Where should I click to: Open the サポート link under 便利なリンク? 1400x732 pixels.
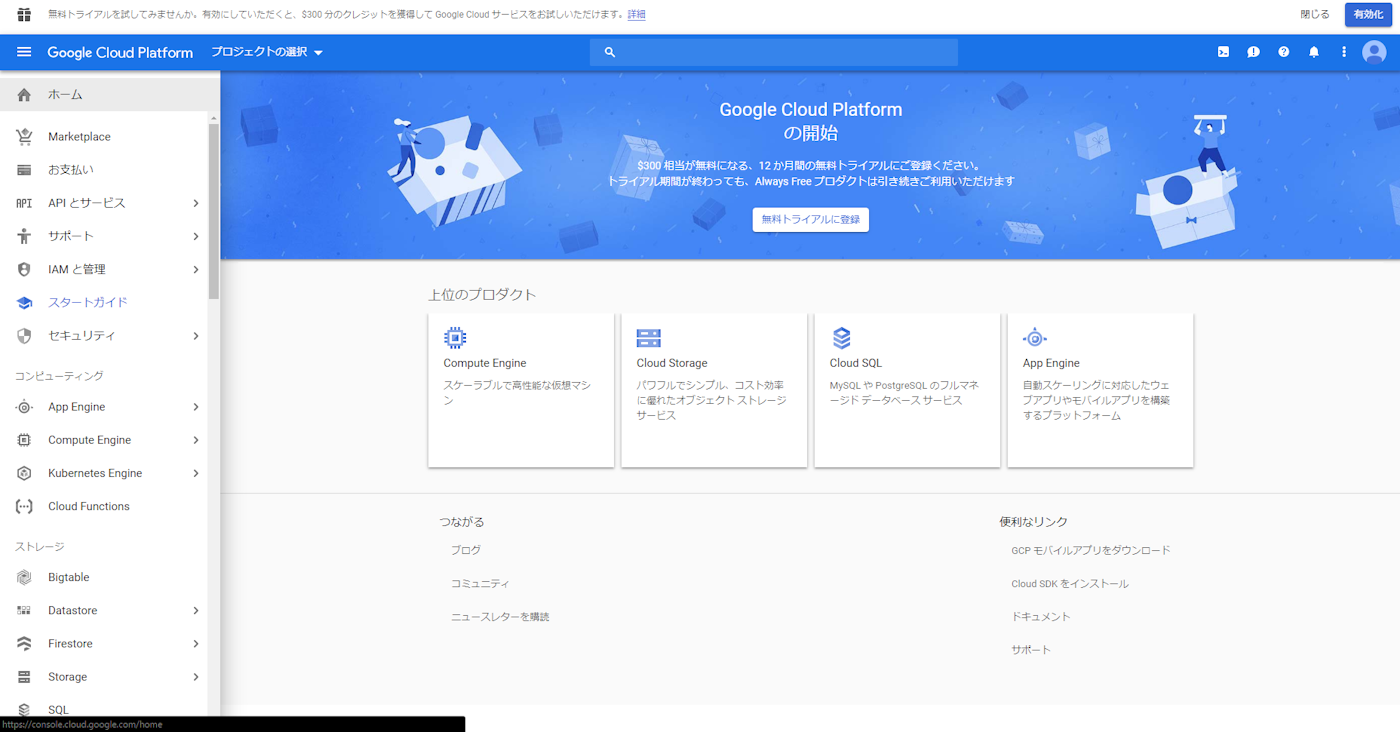pos(1031,650)
